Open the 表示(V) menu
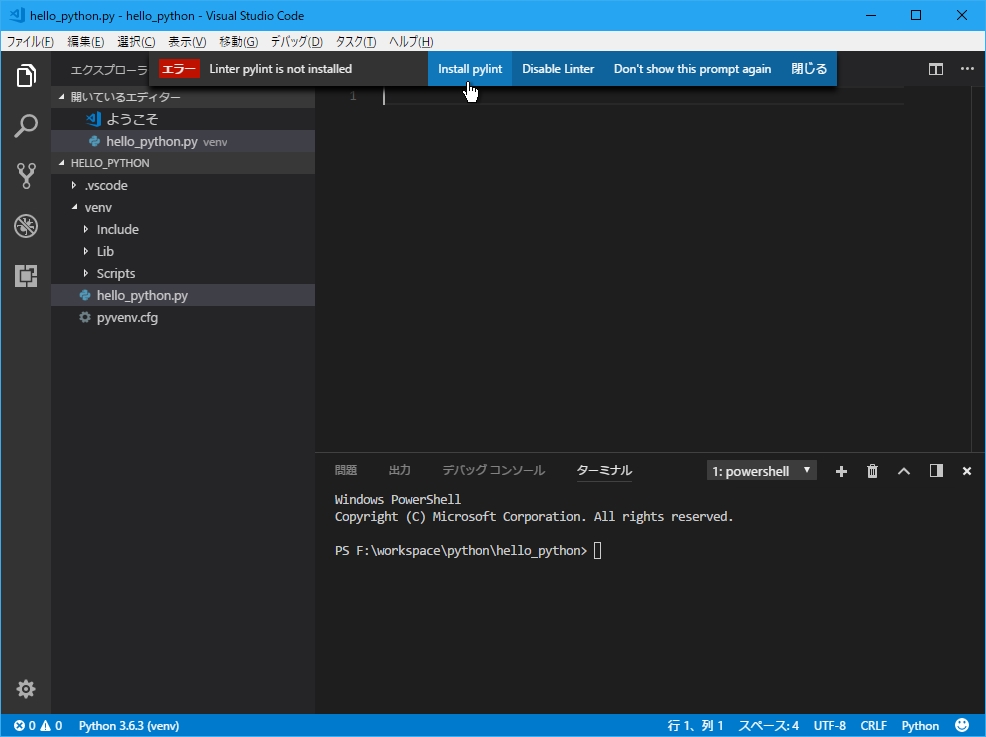Viewport: 986px width, 737px height. coord(187,42)
